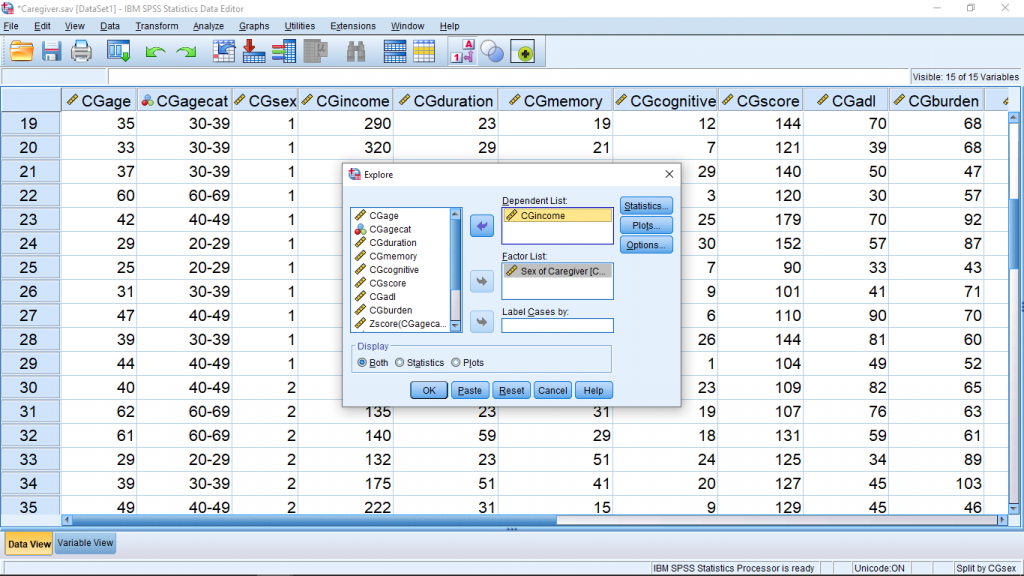Toggle the Value Labels icon
This screenshot has width=1024, height=576.
460,52
